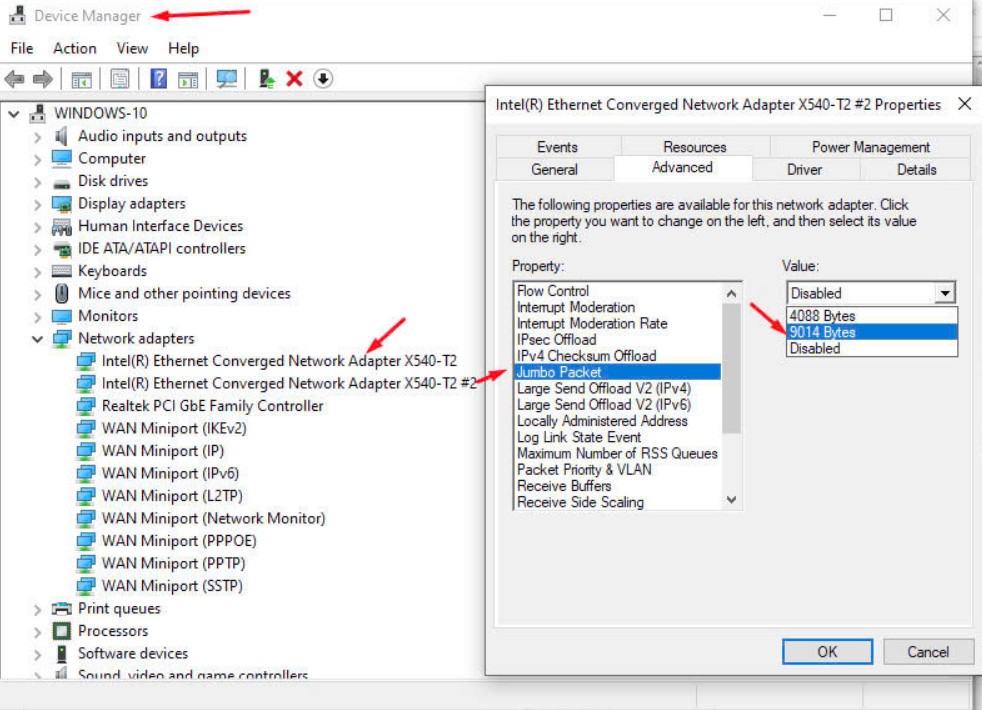Expand the Display adapters category
The width and height of the screenshot is (982, 710).
[38, 204]
